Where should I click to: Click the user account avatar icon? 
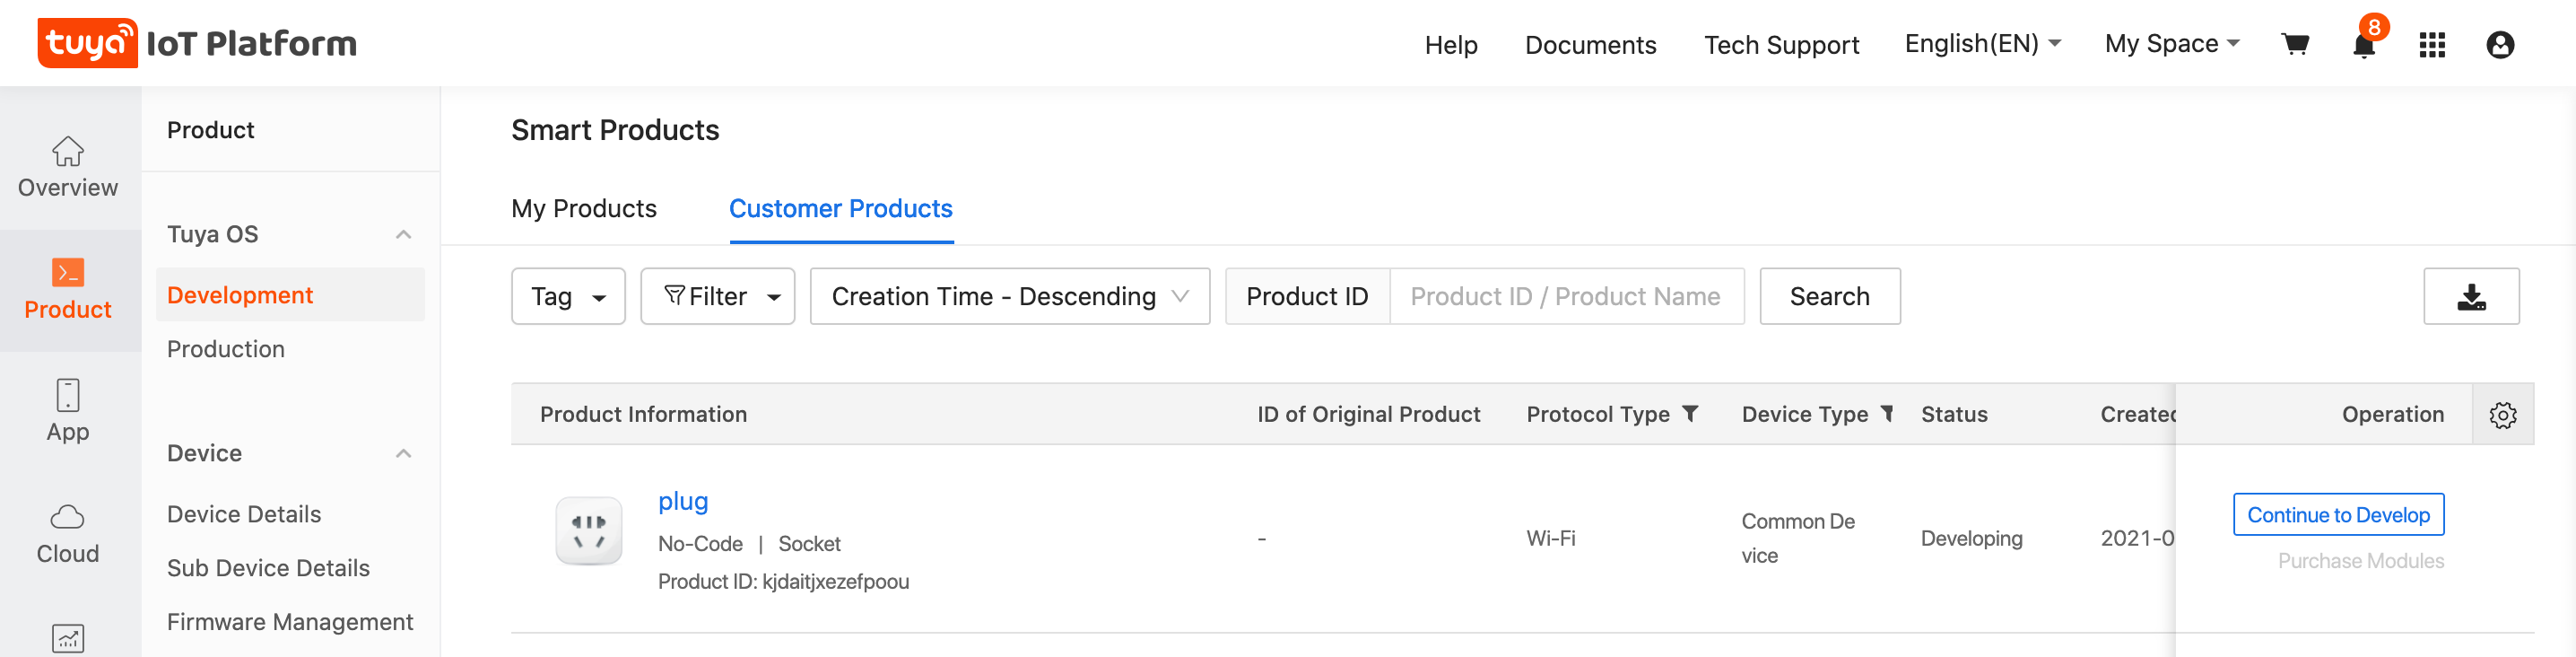pos(2500,45)
